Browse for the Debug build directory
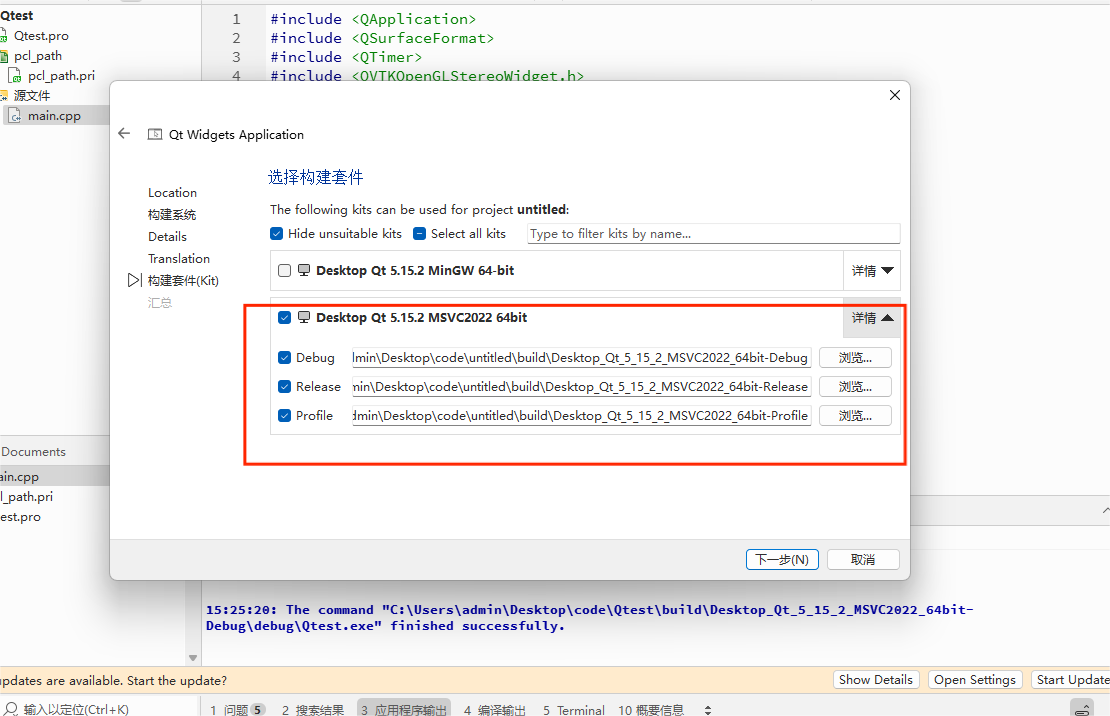Viewport: 1110px width, 716px height. point(855,358)
